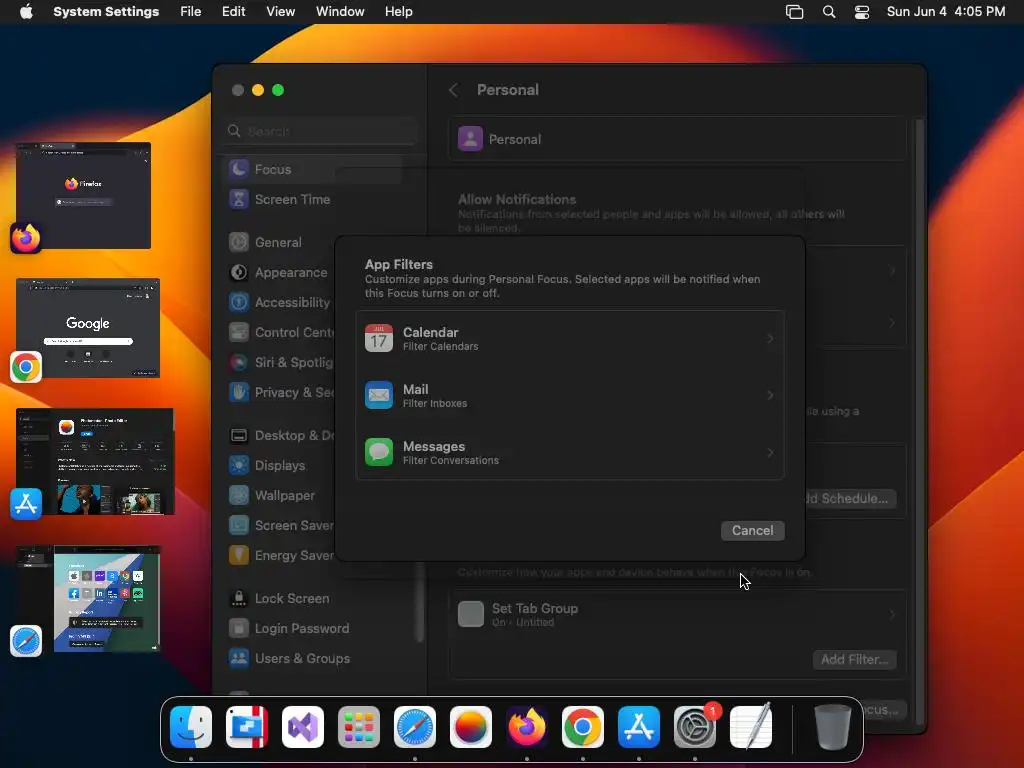1024x768 pixels.
Task: Open Finder from the Dock
Action: (191, 727)
